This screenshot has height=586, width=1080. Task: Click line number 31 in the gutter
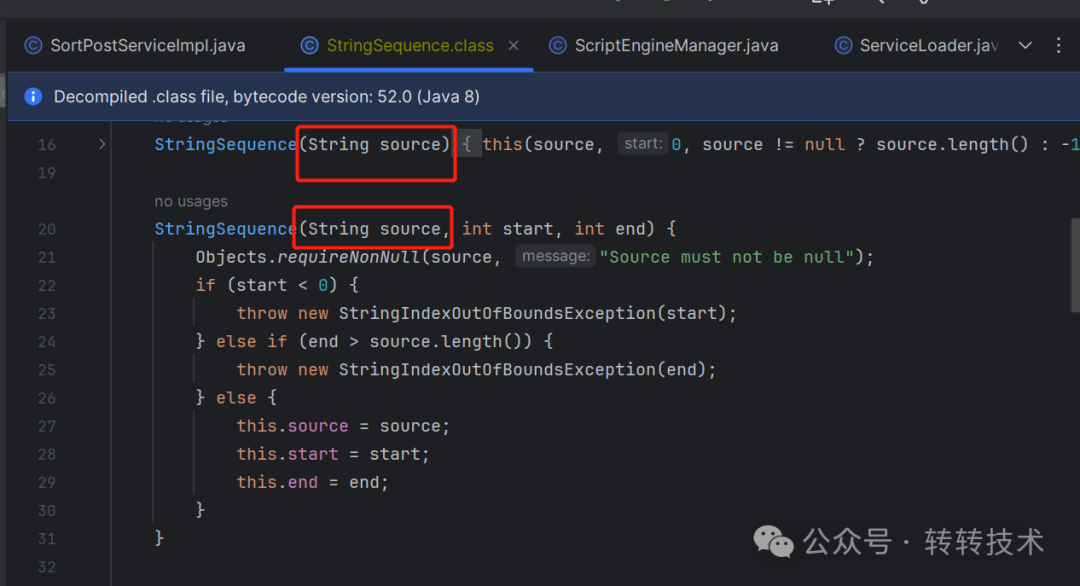47,538
